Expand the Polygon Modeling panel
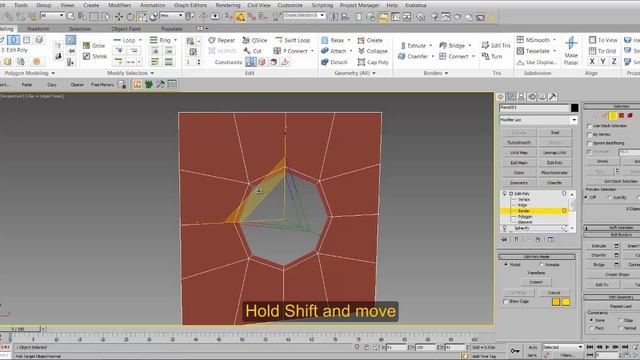This screenshot has width=640, height=360. pos(29,73)
